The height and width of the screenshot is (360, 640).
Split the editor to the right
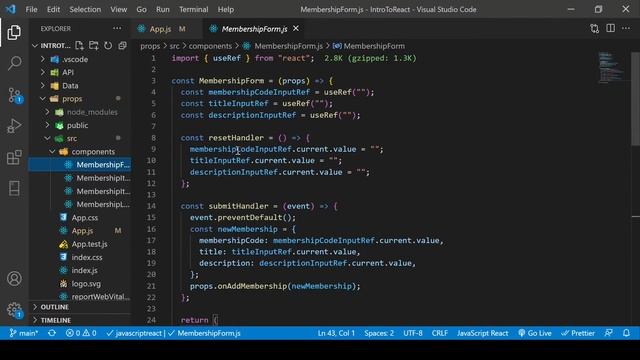[x=610, y=28]
